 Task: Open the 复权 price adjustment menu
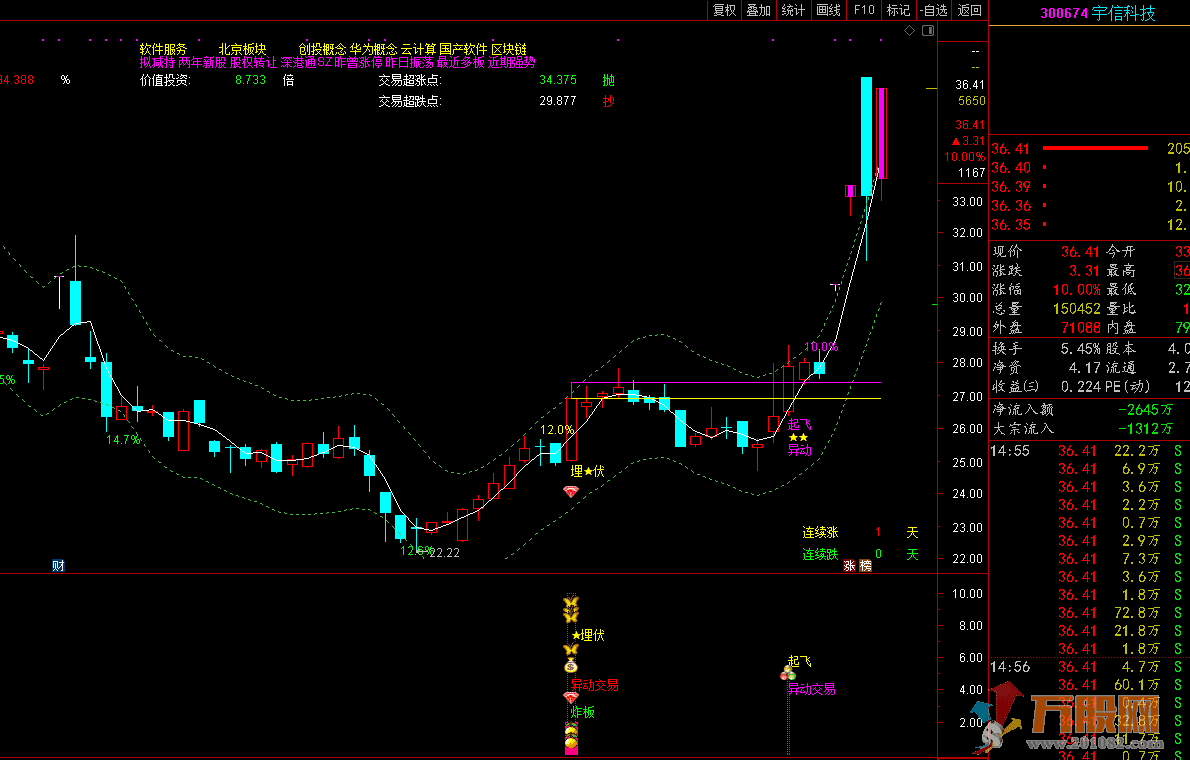point(724,10)
